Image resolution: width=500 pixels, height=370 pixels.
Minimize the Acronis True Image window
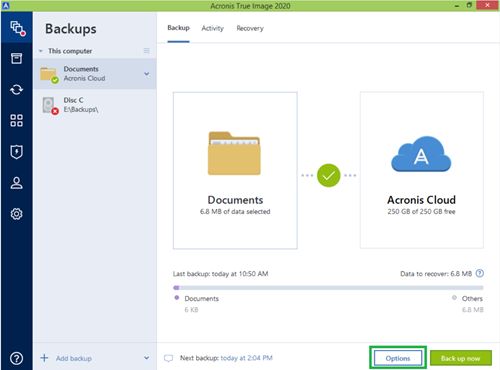(457, 5)
